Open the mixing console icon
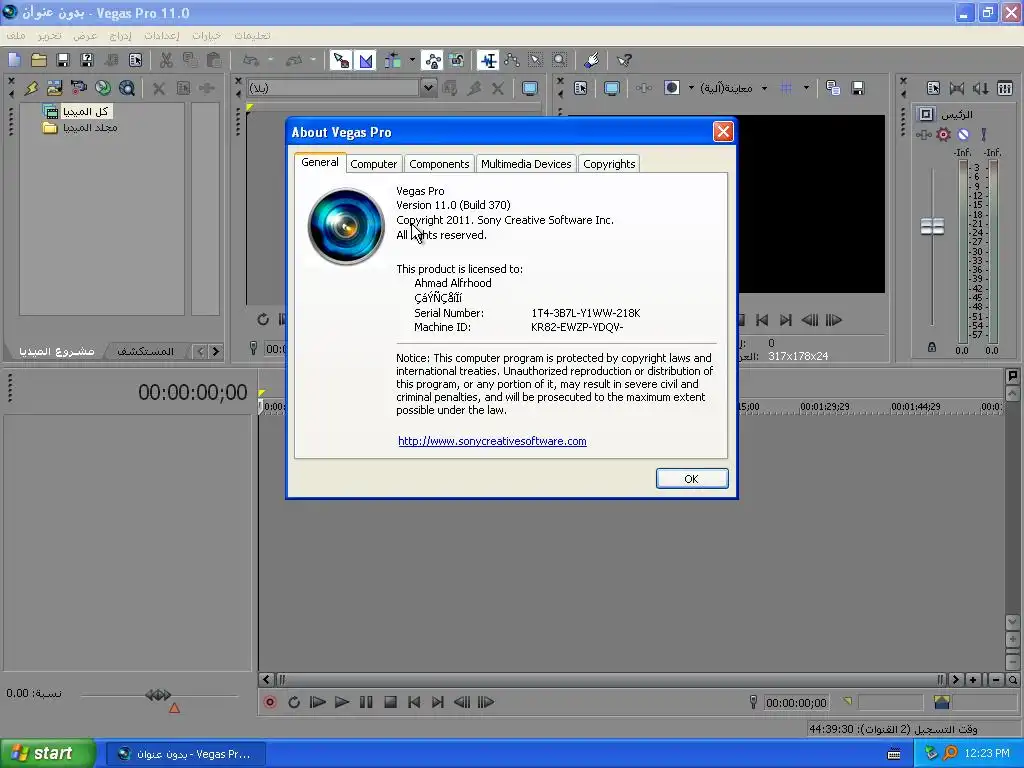The width and height of the screenshot is (1024, 768). pyautogui.click(x=1005, y=88)
